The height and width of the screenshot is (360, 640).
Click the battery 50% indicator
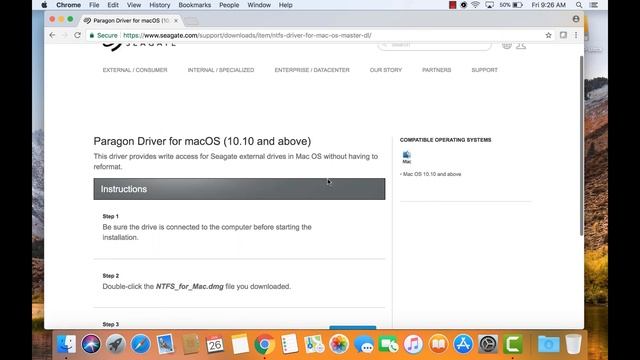coord(511,5)
